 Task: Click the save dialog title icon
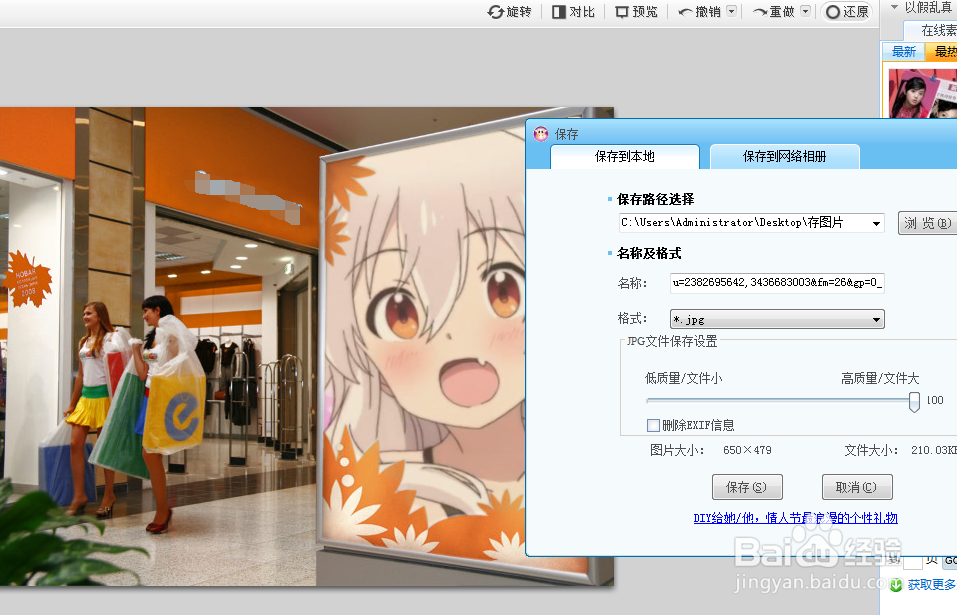pos(541,134)
